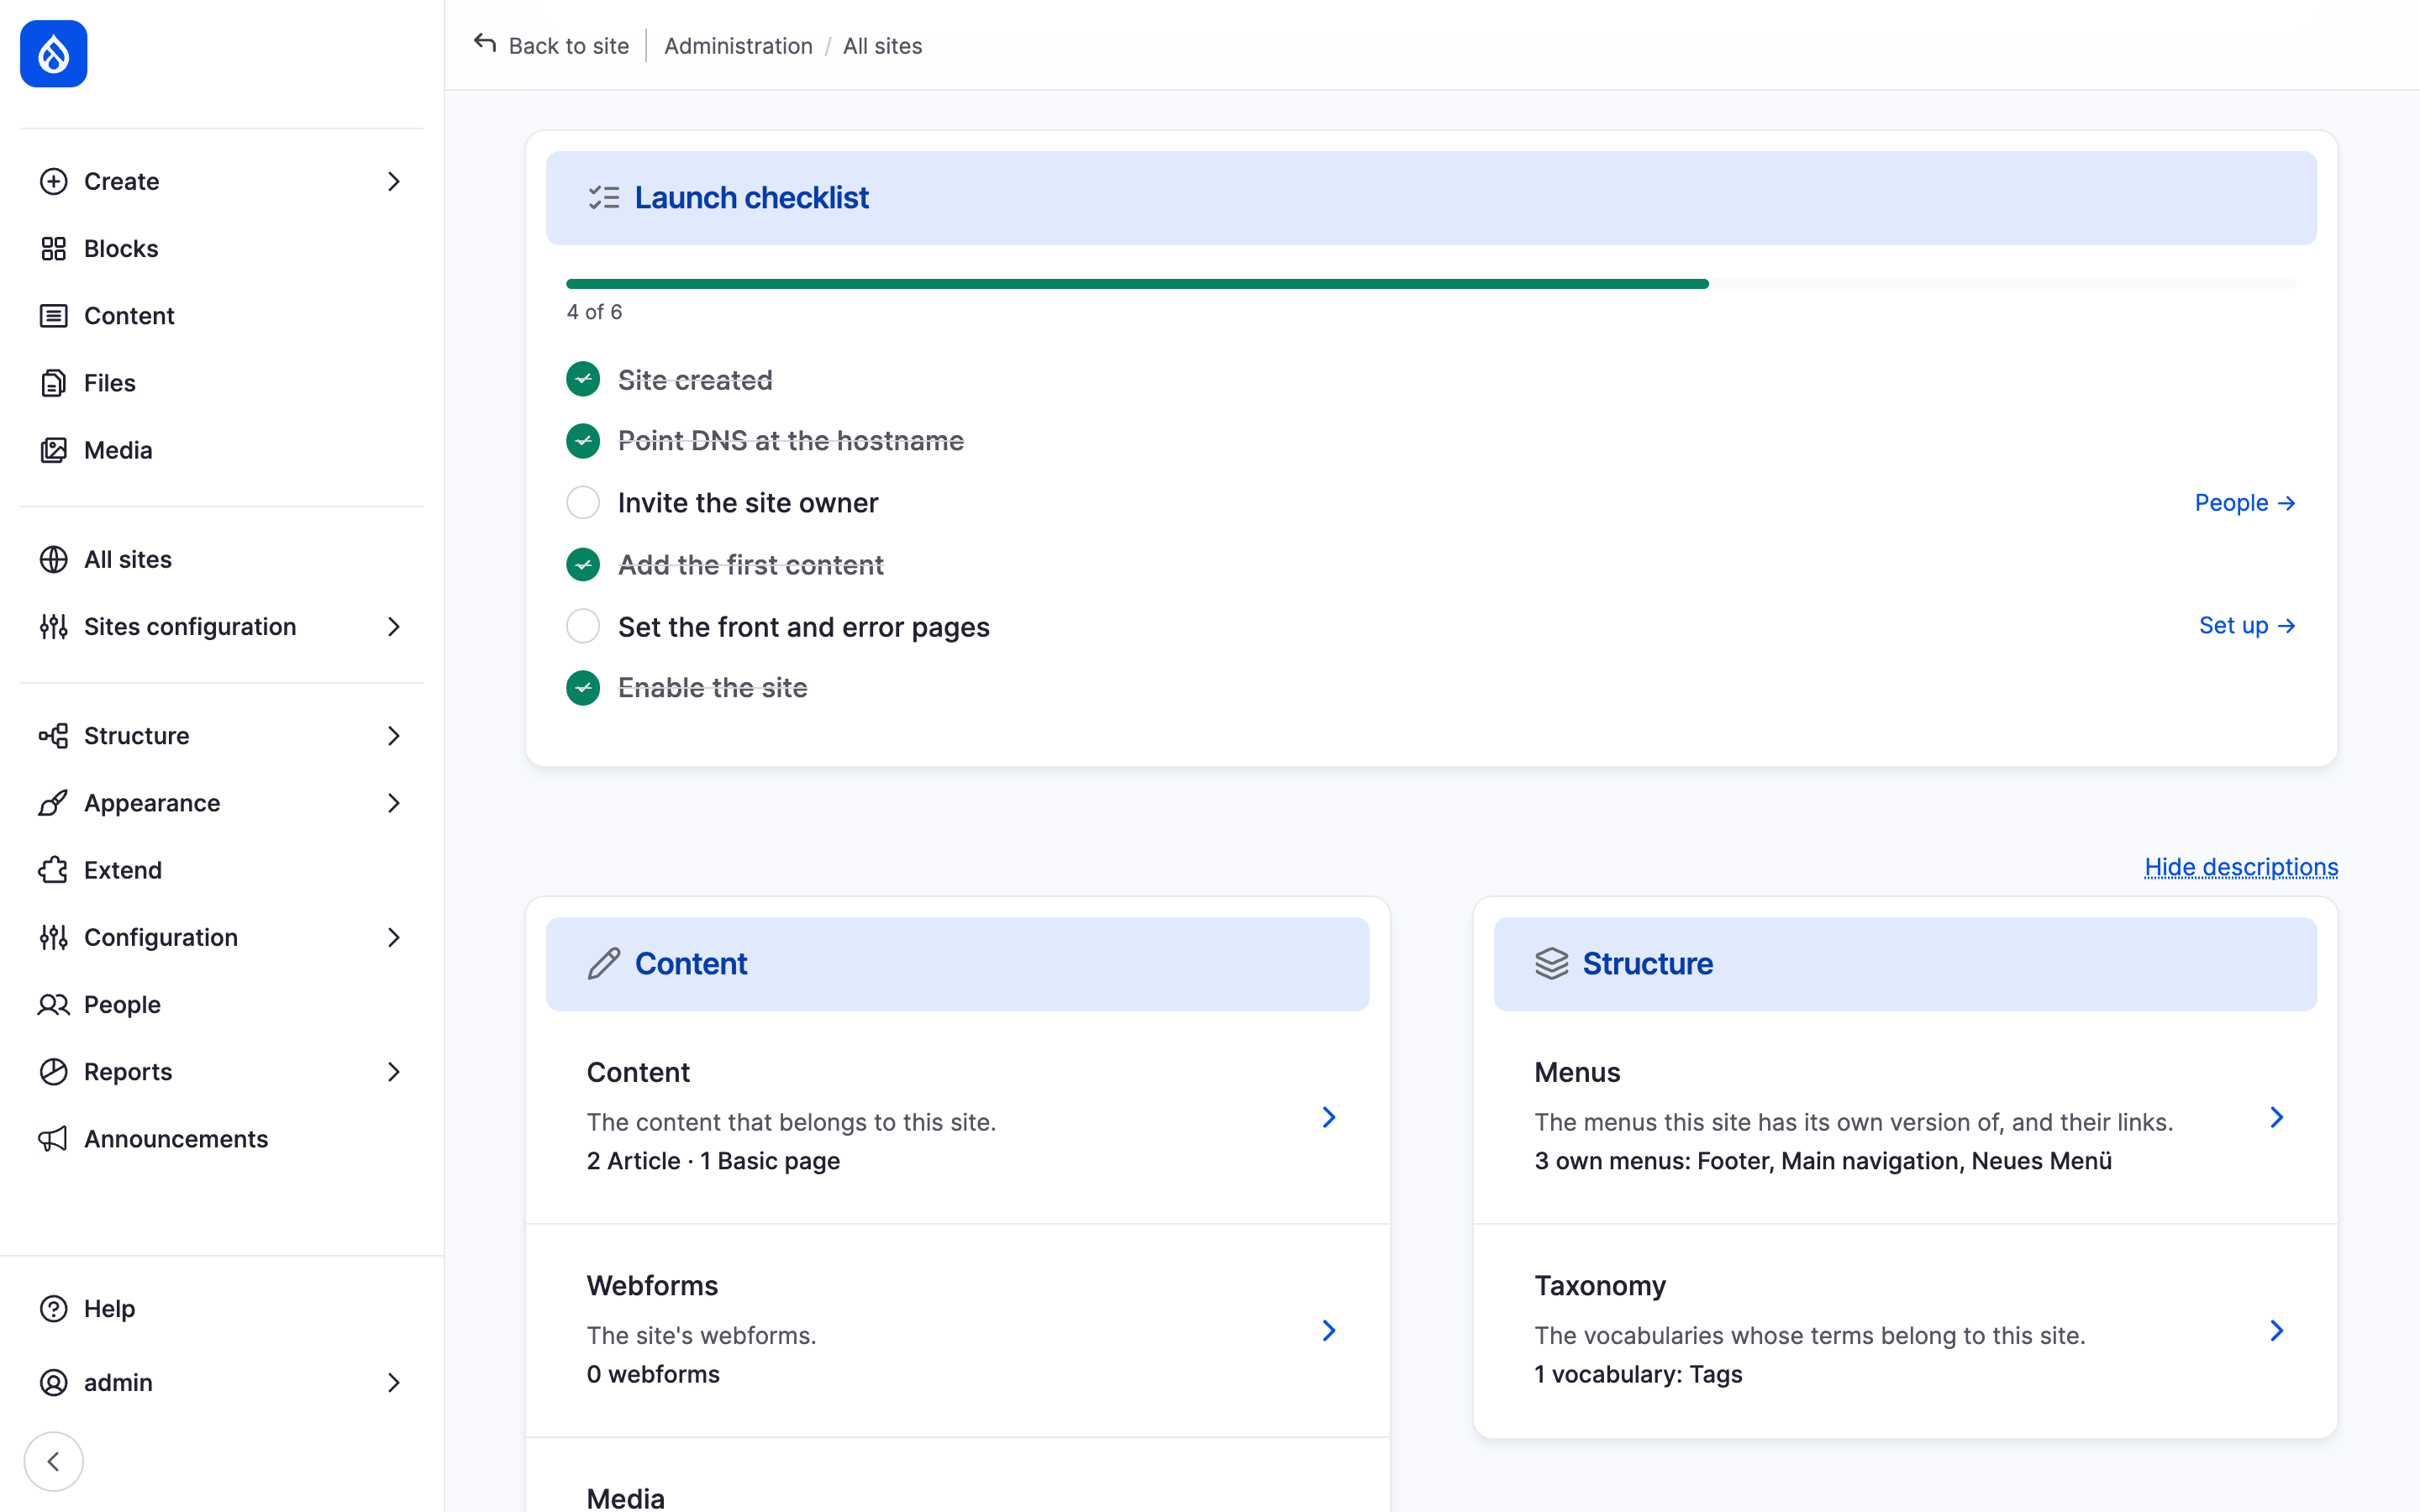
Task: Click the Announcements megaphone icon
Action: 54,1139
